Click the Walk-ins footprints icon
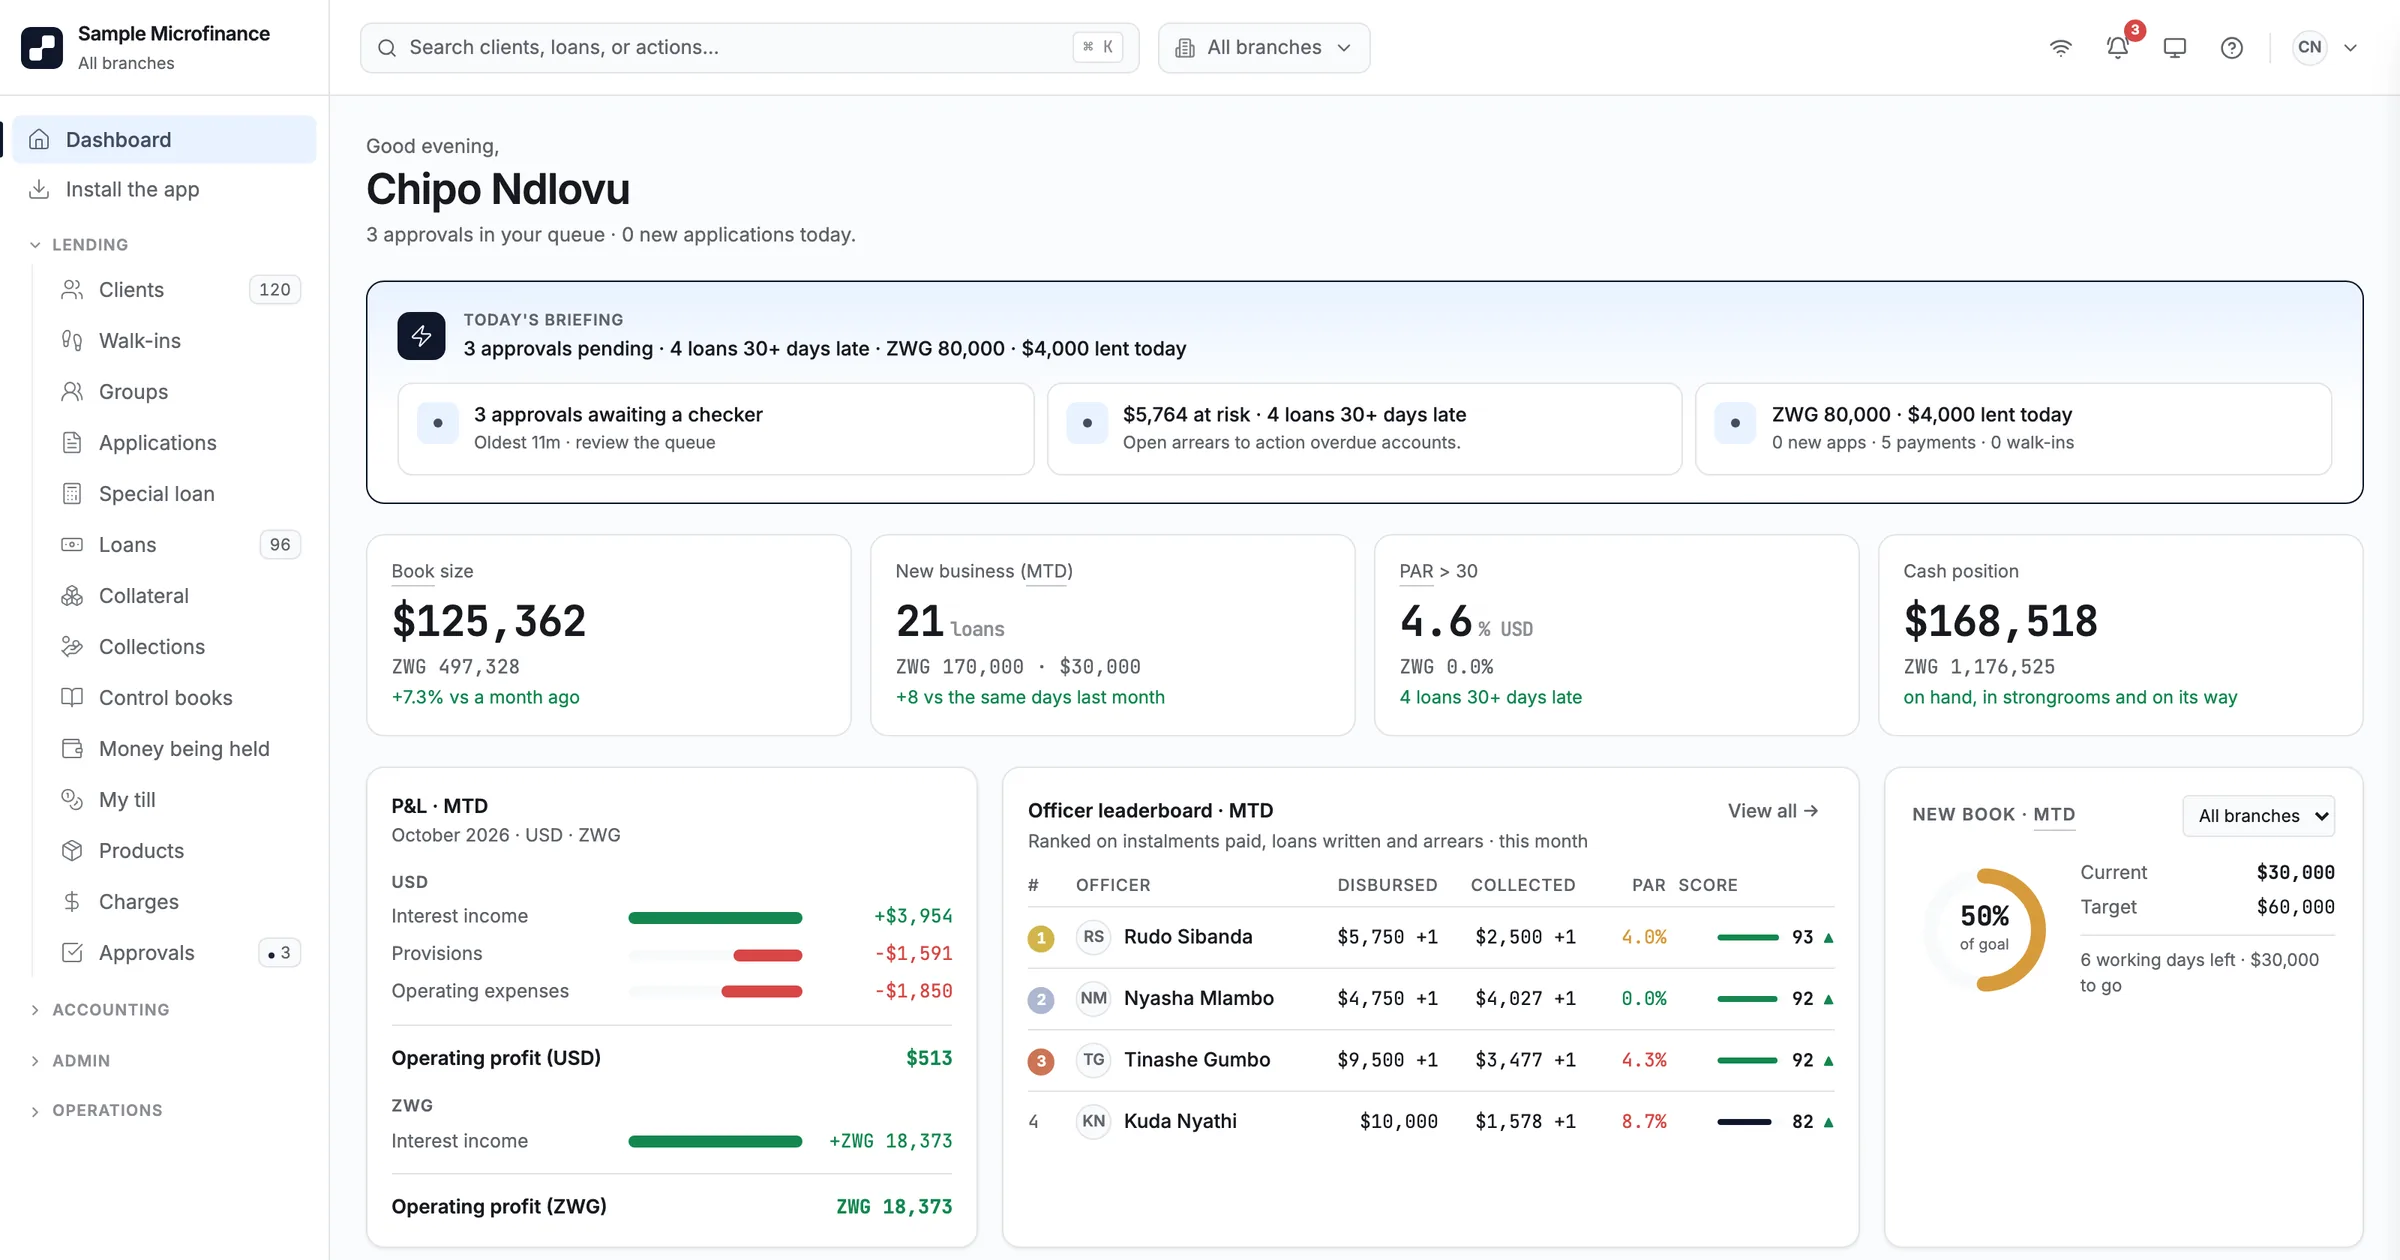The width and height of the screenshot is (2400, 1260). point(72,340)
